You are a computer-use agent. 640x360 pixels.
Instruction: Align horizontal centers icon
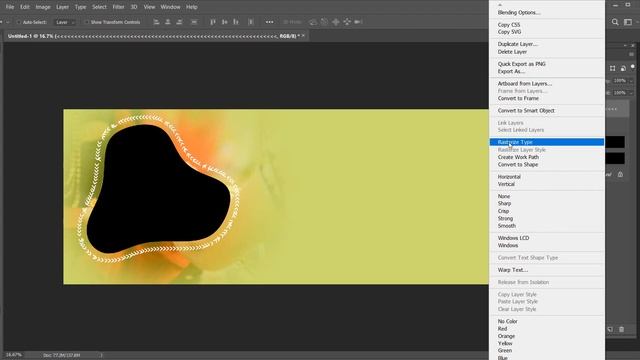(168, 22)
